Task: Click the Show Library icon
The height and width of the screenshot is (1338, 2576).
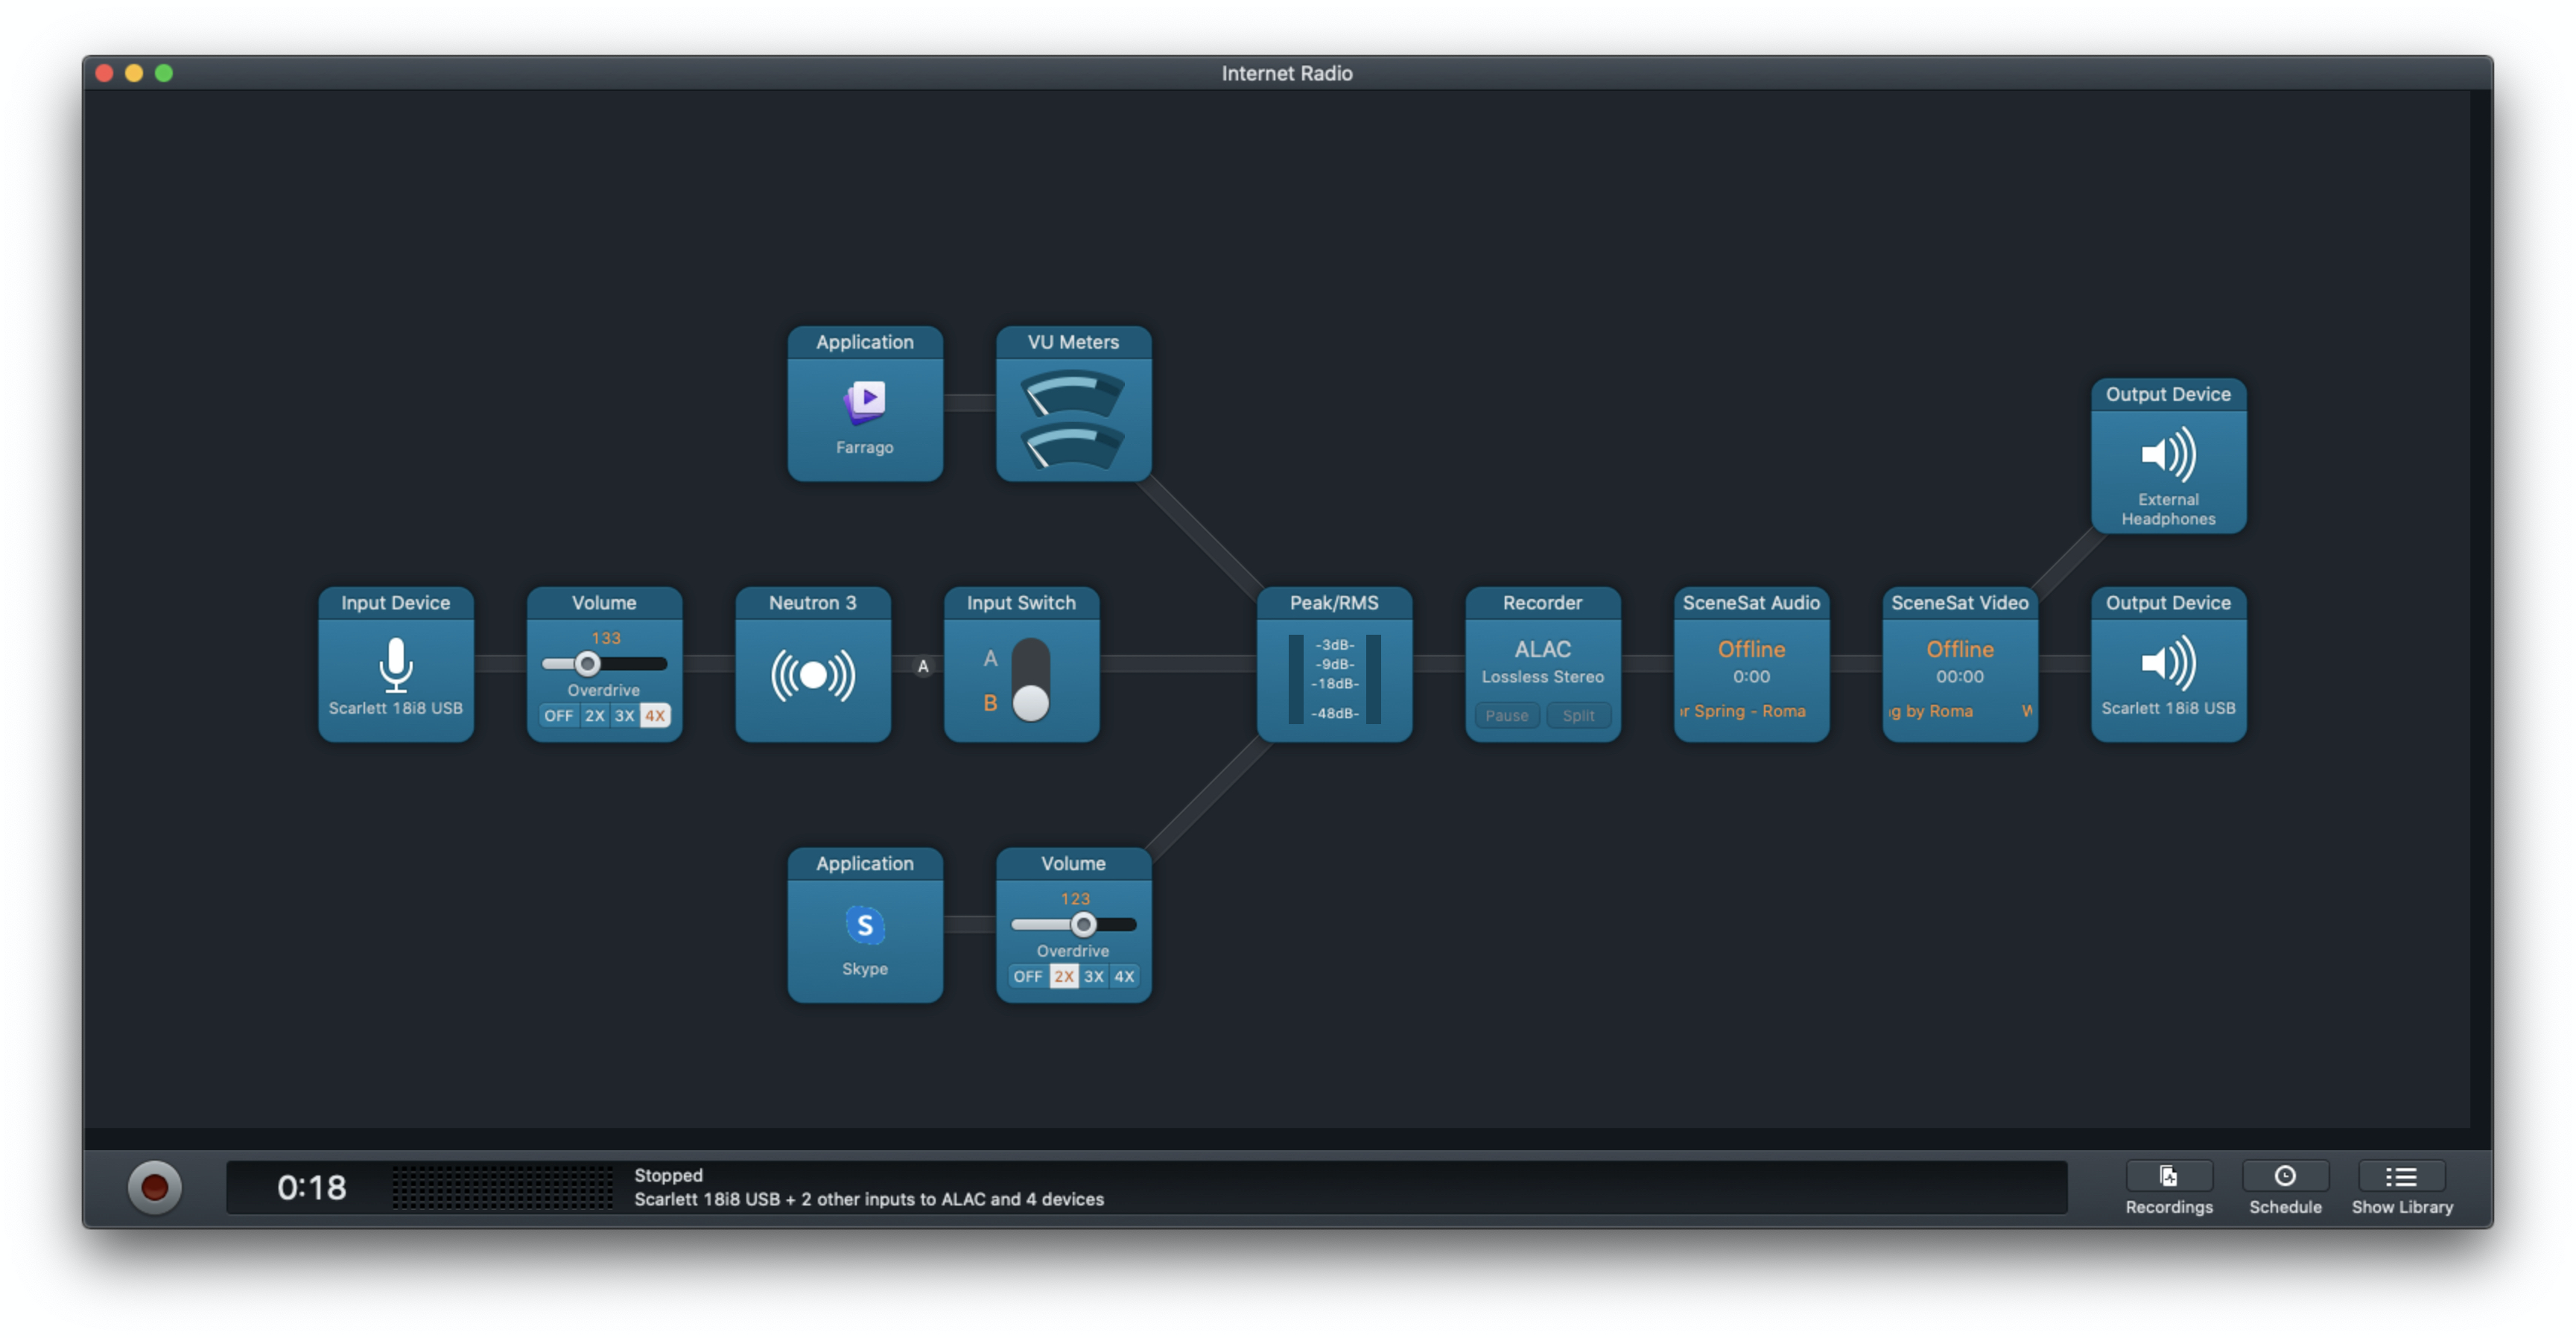Action: [2400, 1177]
